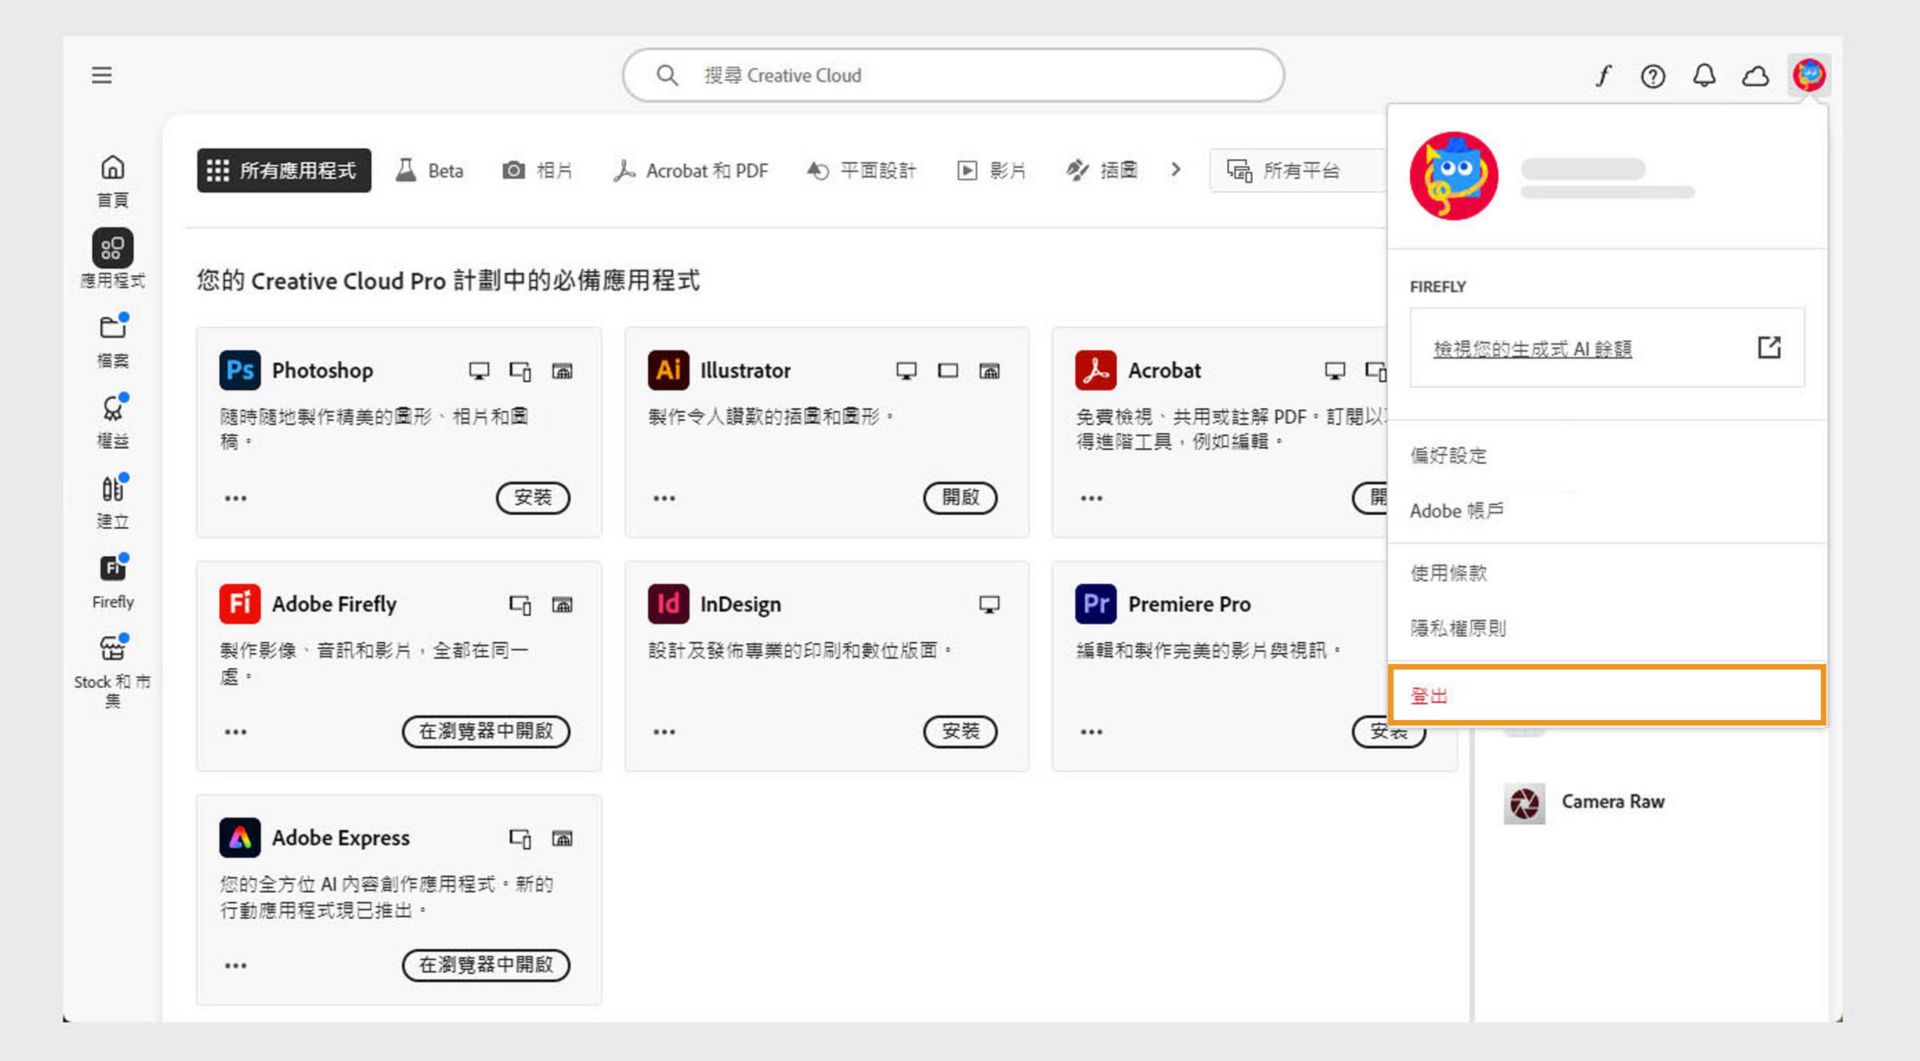The width and height of the screenshot is (1920, 1061).
Task: Open Stock 和市集 in the sidebar
Action: (x=113, y=670)
